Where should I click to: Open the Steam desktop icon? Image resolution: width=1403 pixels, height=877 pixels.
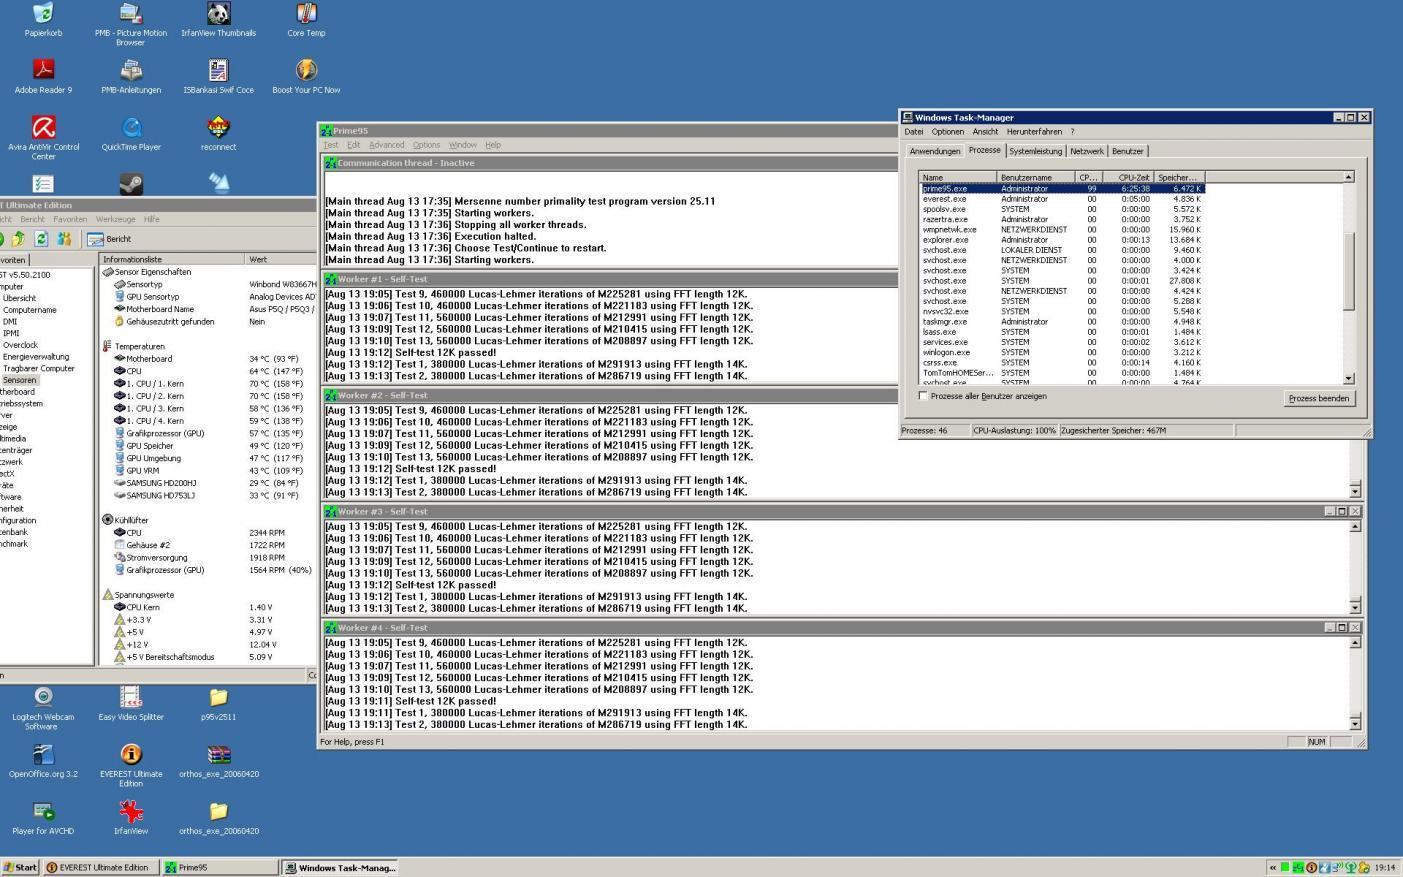131,183
